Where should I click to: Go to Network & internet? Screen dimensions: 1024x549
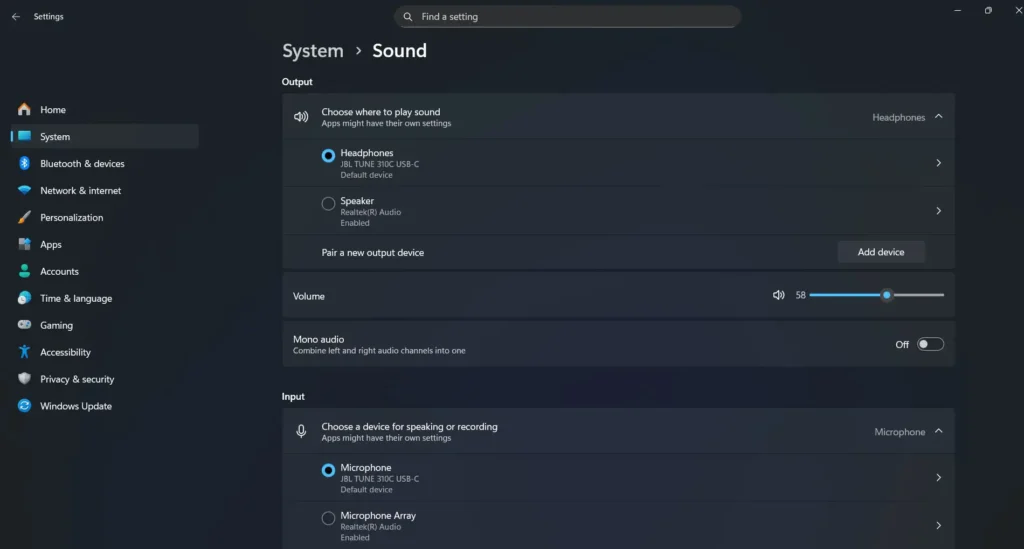[x=104, y=190]
